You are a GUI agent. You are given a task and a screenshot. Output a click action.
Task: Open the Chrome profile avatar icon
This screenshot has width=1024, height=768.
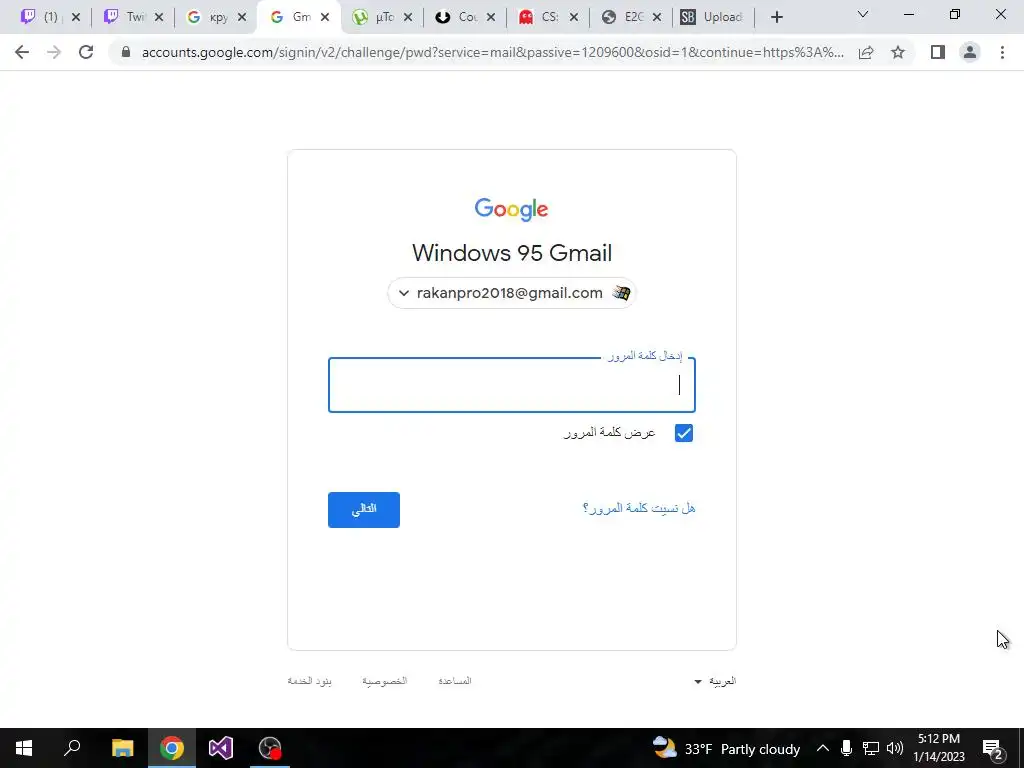tap(970, 52)
